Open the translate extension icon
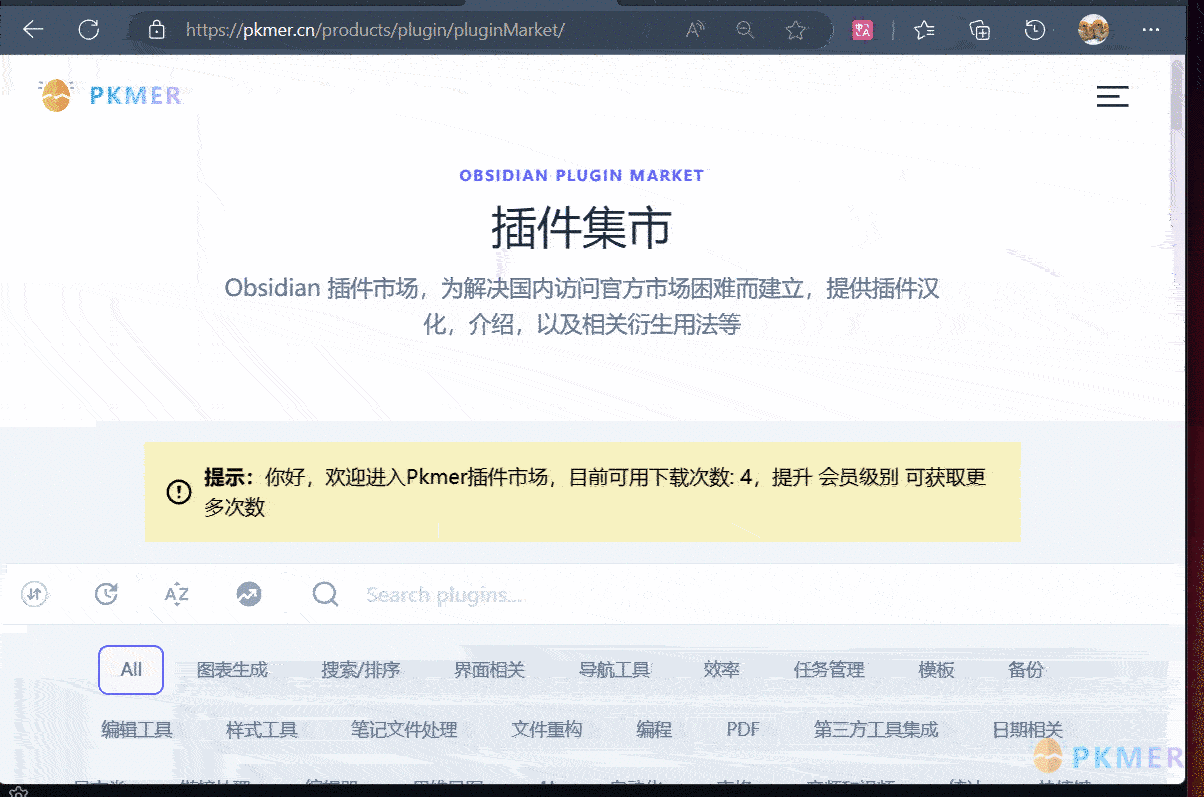This screenshot has width=1204, height=797. pyautogui.click(x=862, y=30)
